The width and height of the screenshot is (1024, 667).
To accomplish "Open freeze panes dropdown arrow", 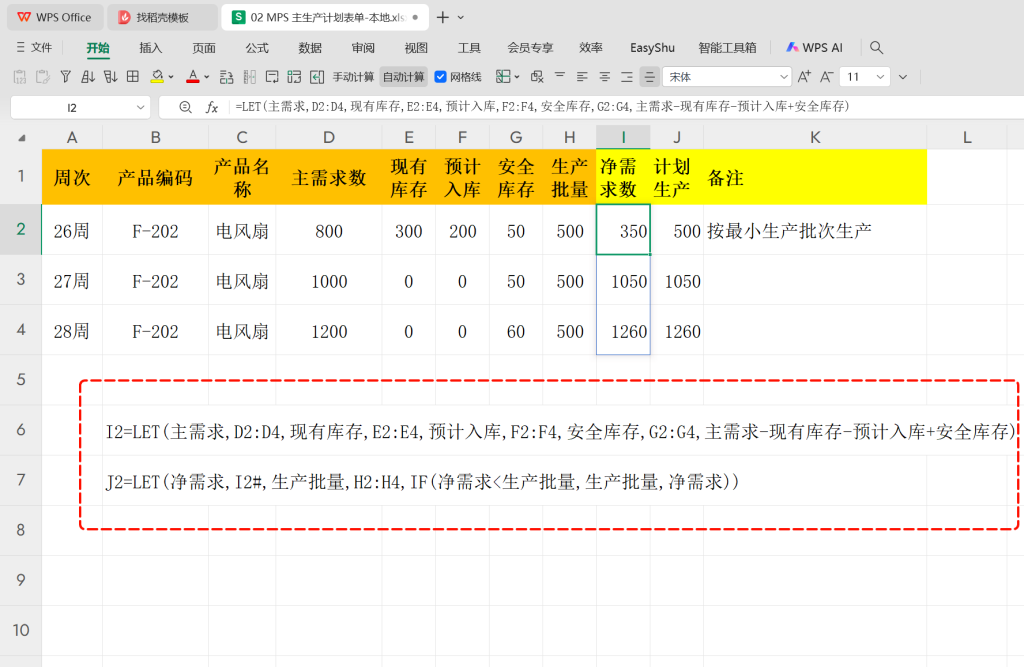I will point(517,77).
